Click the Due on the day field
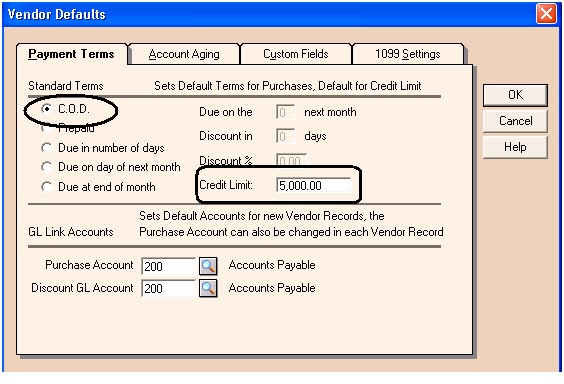 coord(285,112)
